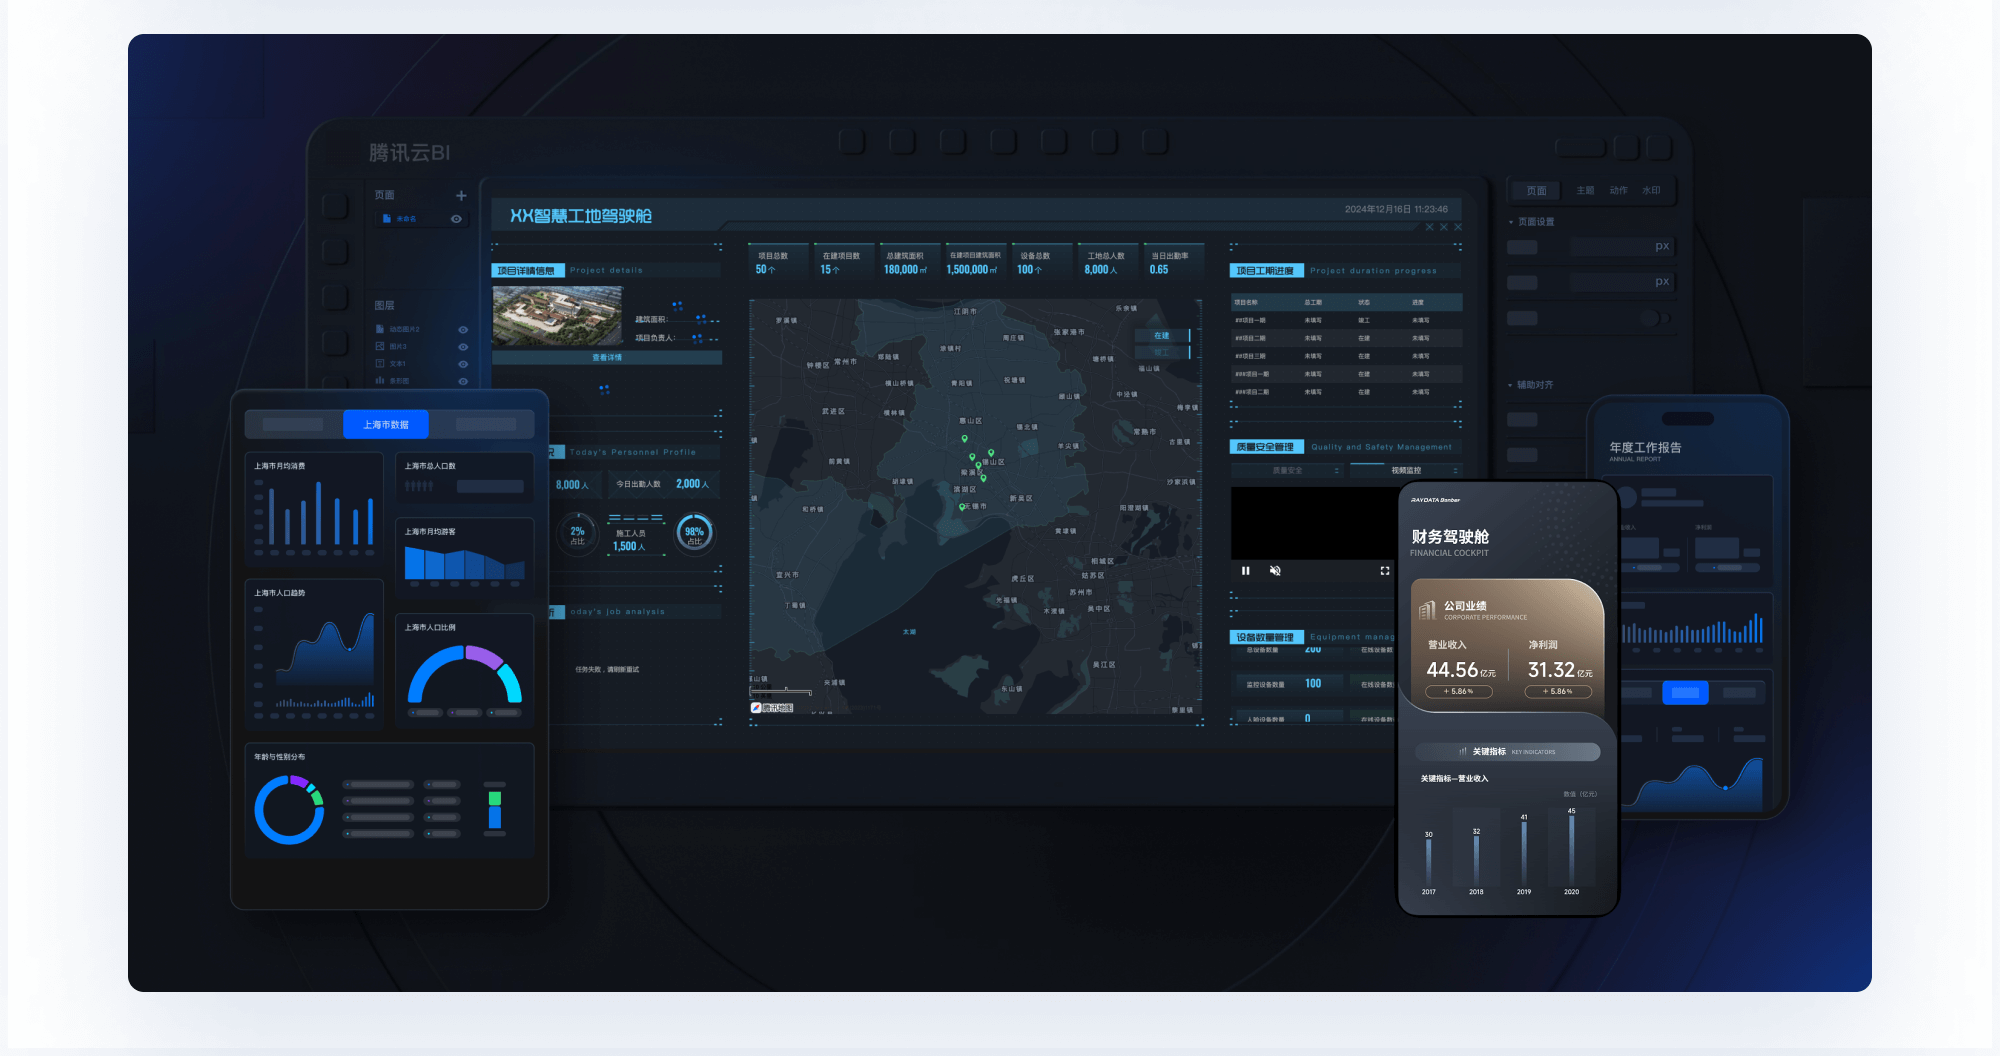Screen dimensions: 2000x1056
Task: Click the 年龄与性别分布 donut chart
Action: [290, 810]
